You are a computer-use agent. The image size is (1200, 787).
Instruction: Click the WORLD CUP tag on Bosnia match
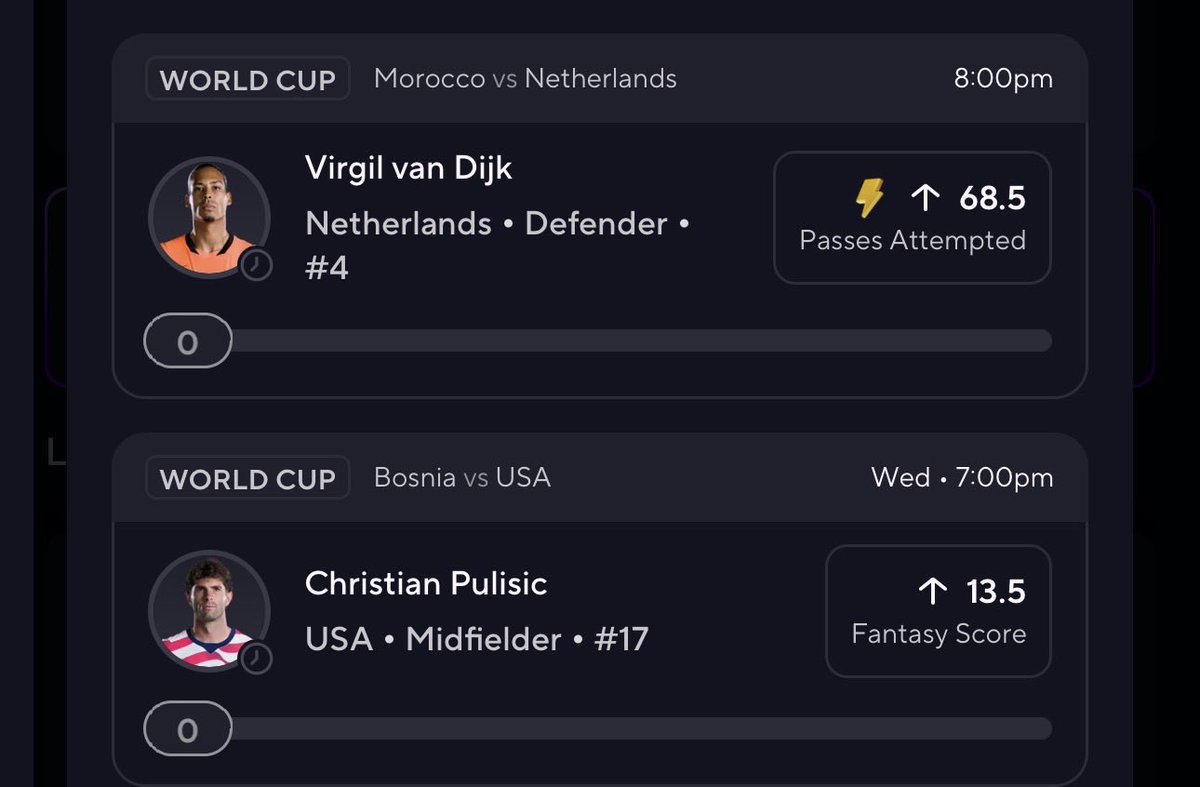(x=247, y=478)
